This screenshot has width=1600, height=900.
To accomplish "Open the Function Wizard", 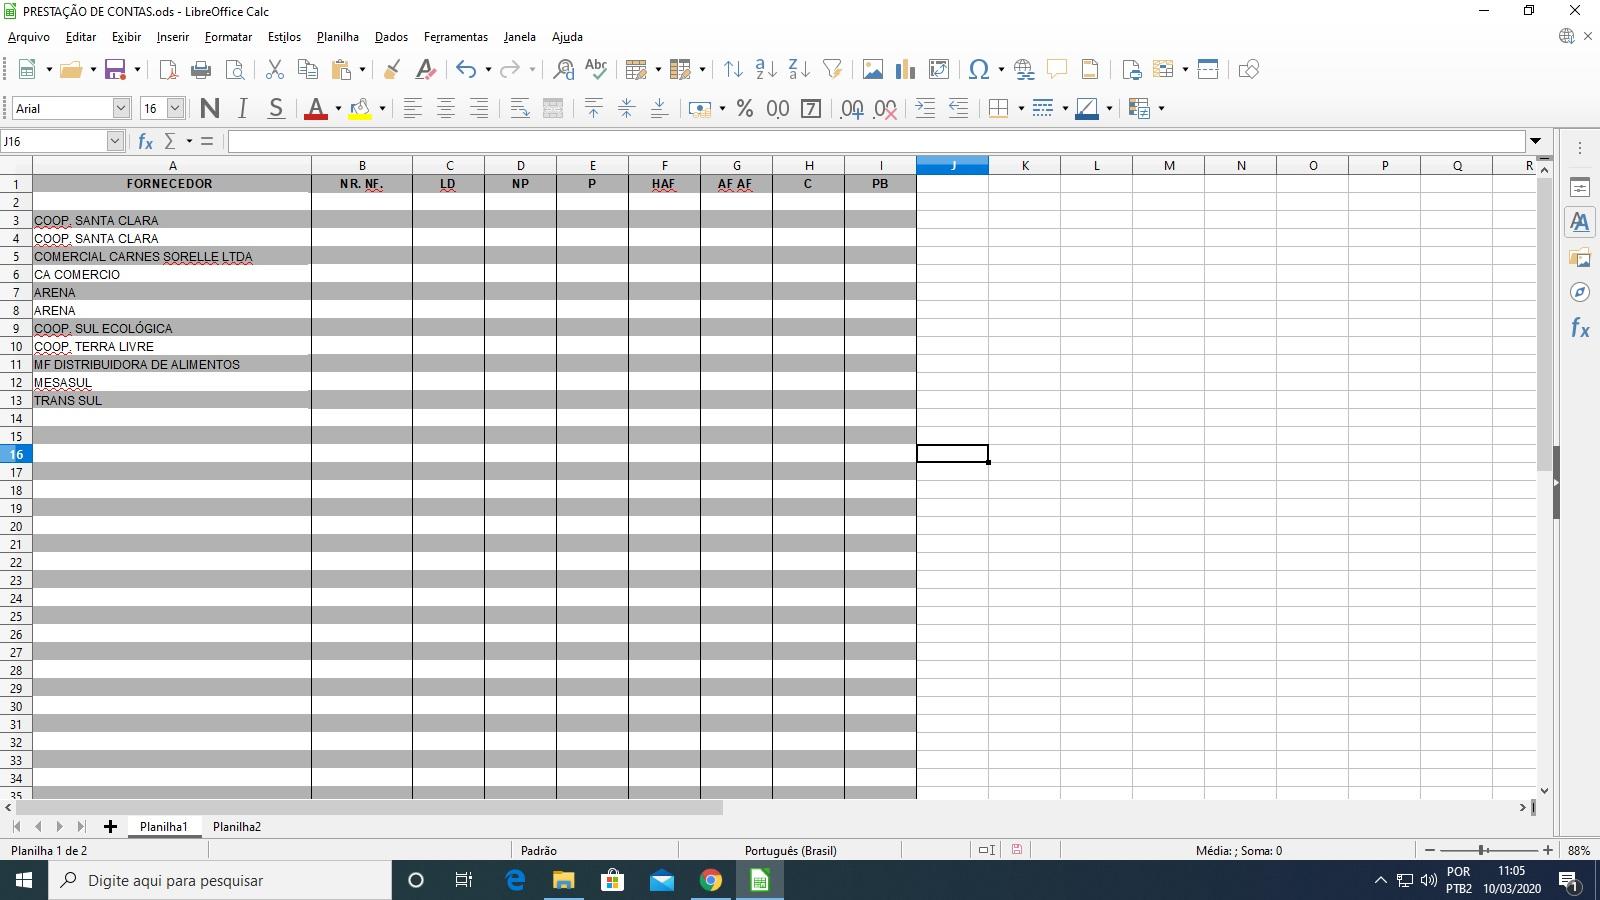I will (x=145, y=141).
